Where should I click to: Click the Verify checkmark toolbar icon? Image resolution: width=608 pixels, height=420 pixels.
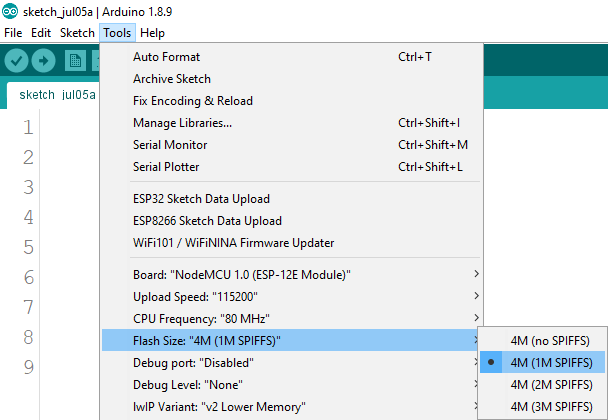17,60
